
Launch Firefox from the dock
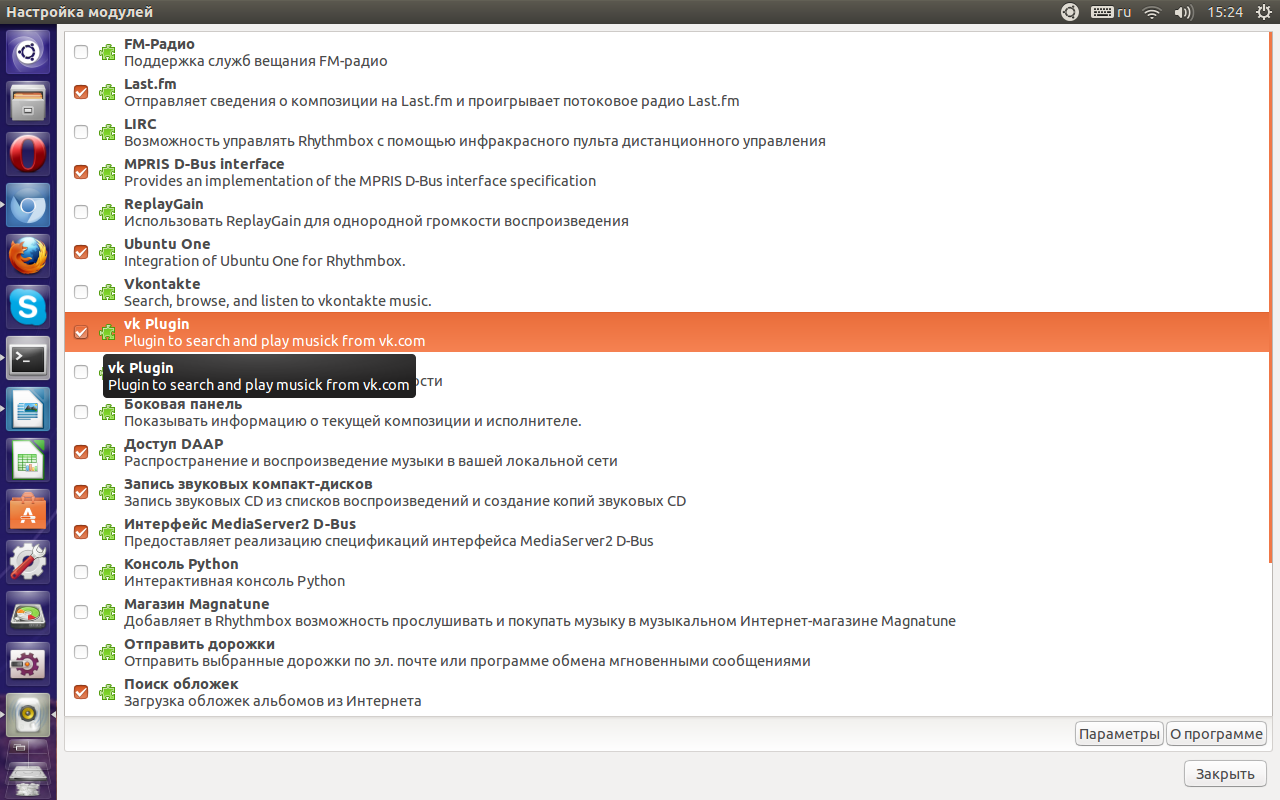28,255
